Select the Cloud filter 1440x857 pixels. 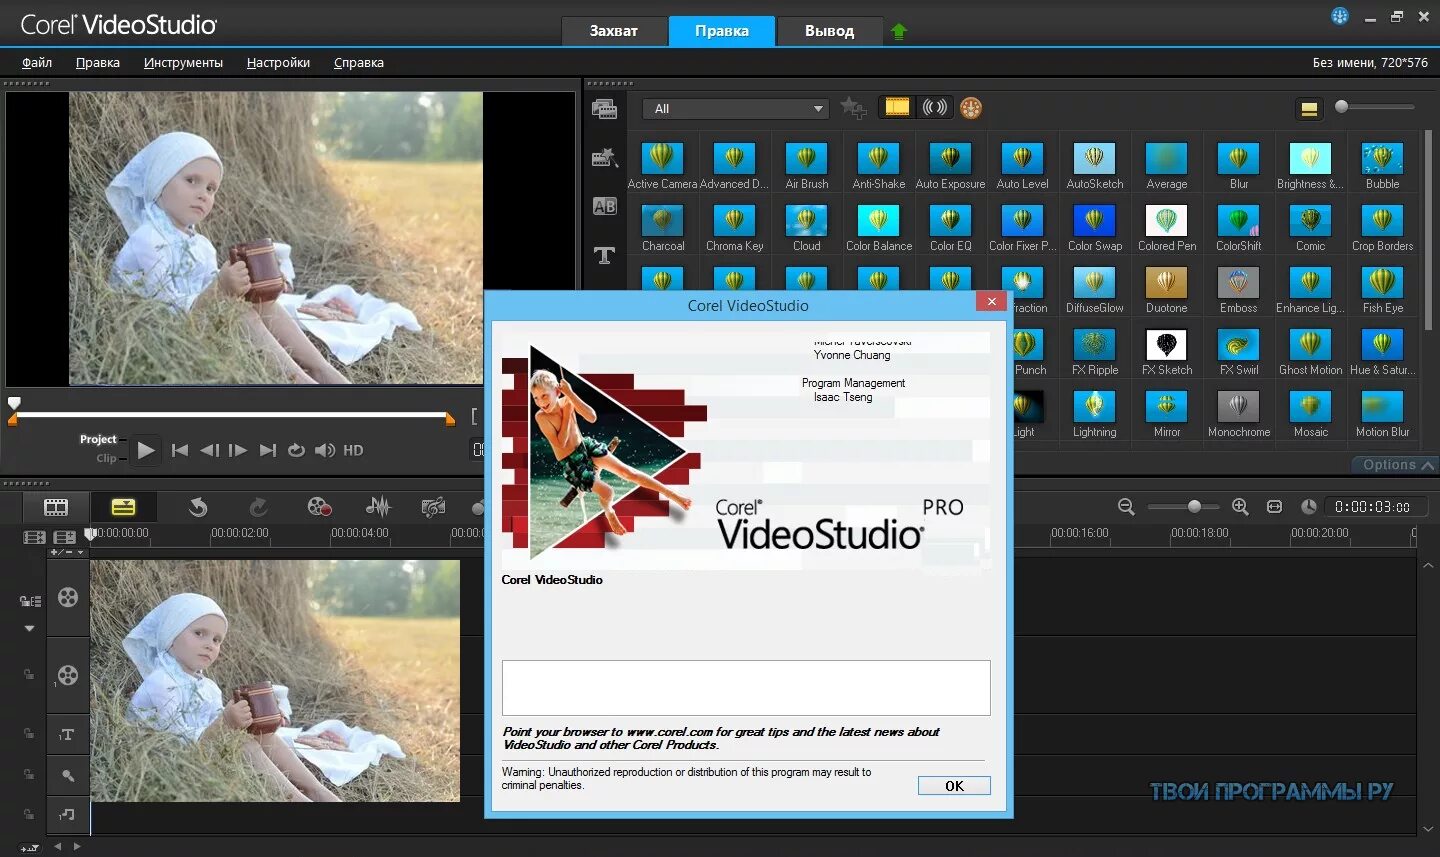tap(807, 228)
